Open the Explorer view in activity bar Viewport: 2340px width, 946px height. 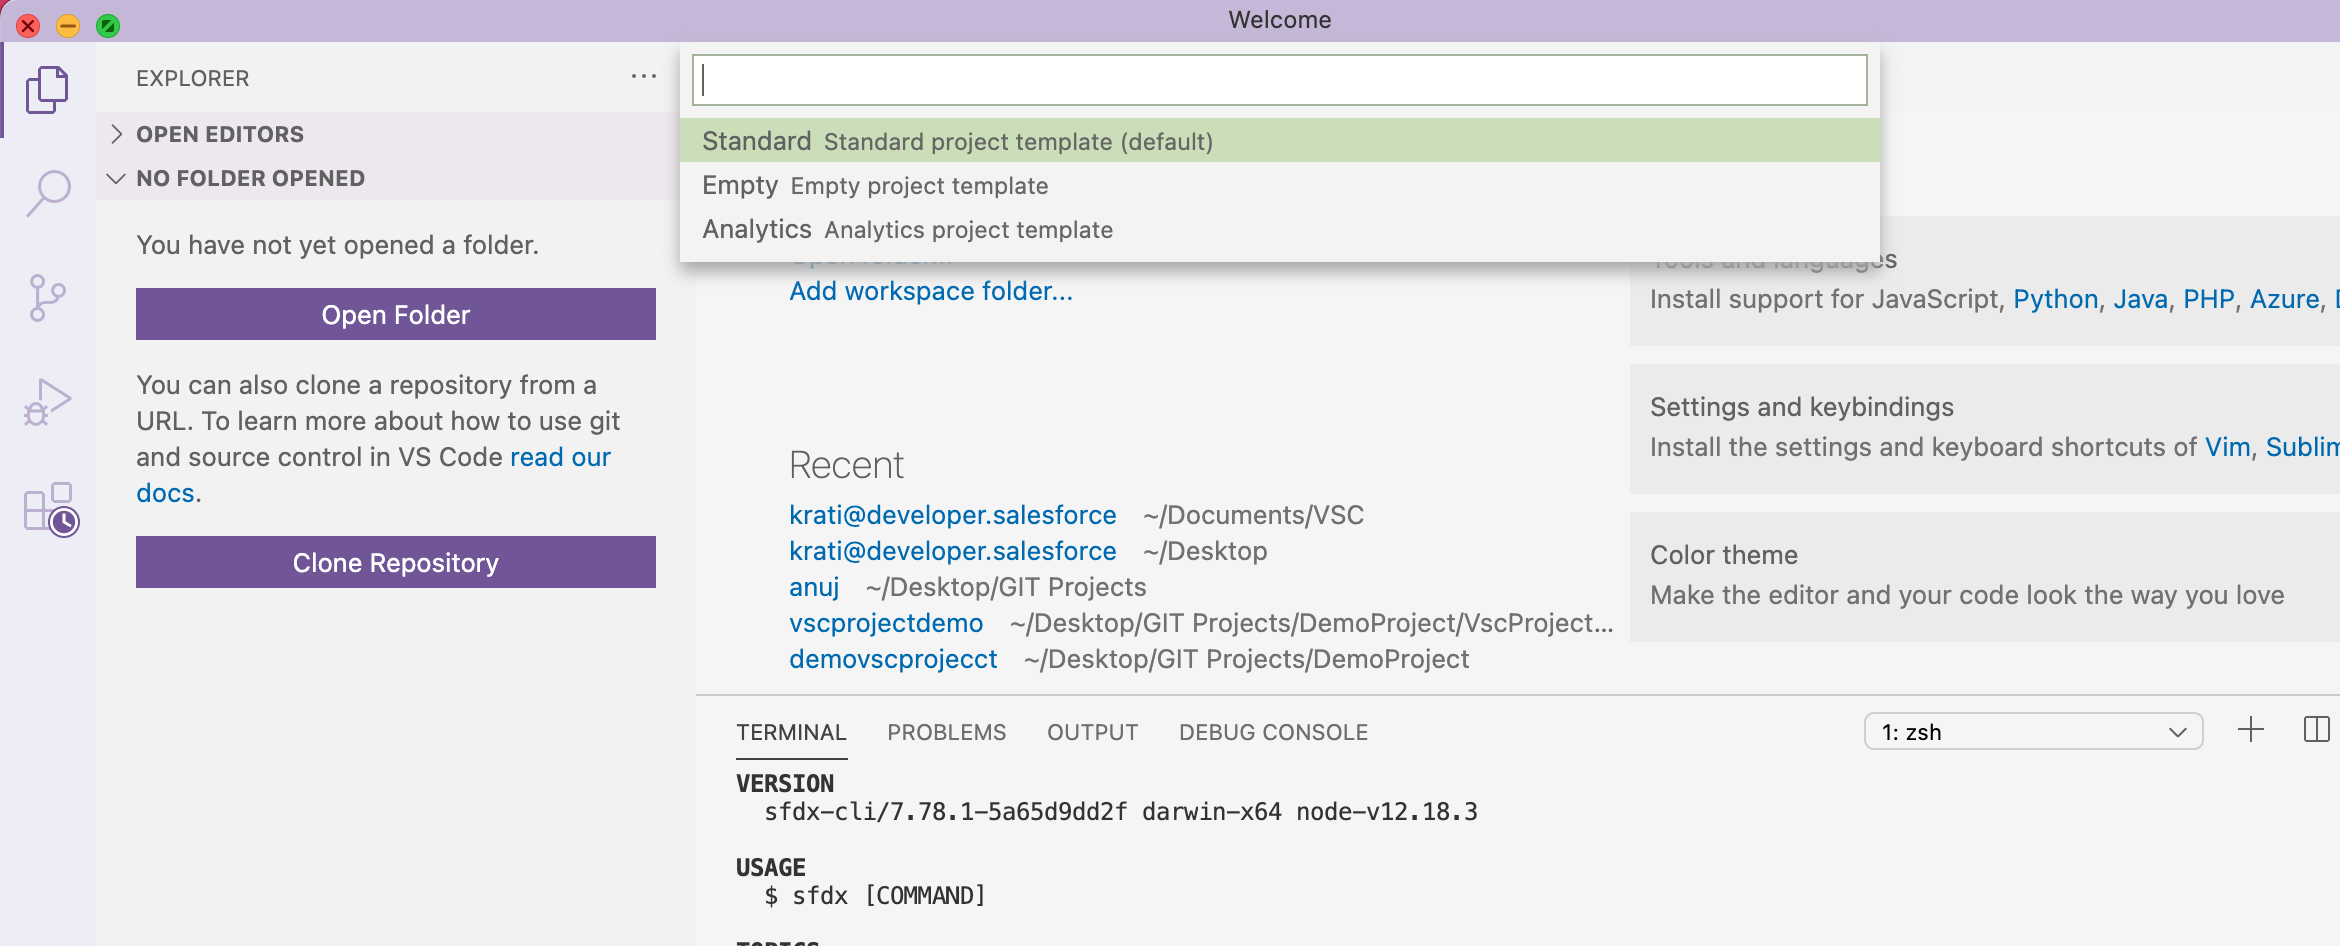click(x=47, y=90)
